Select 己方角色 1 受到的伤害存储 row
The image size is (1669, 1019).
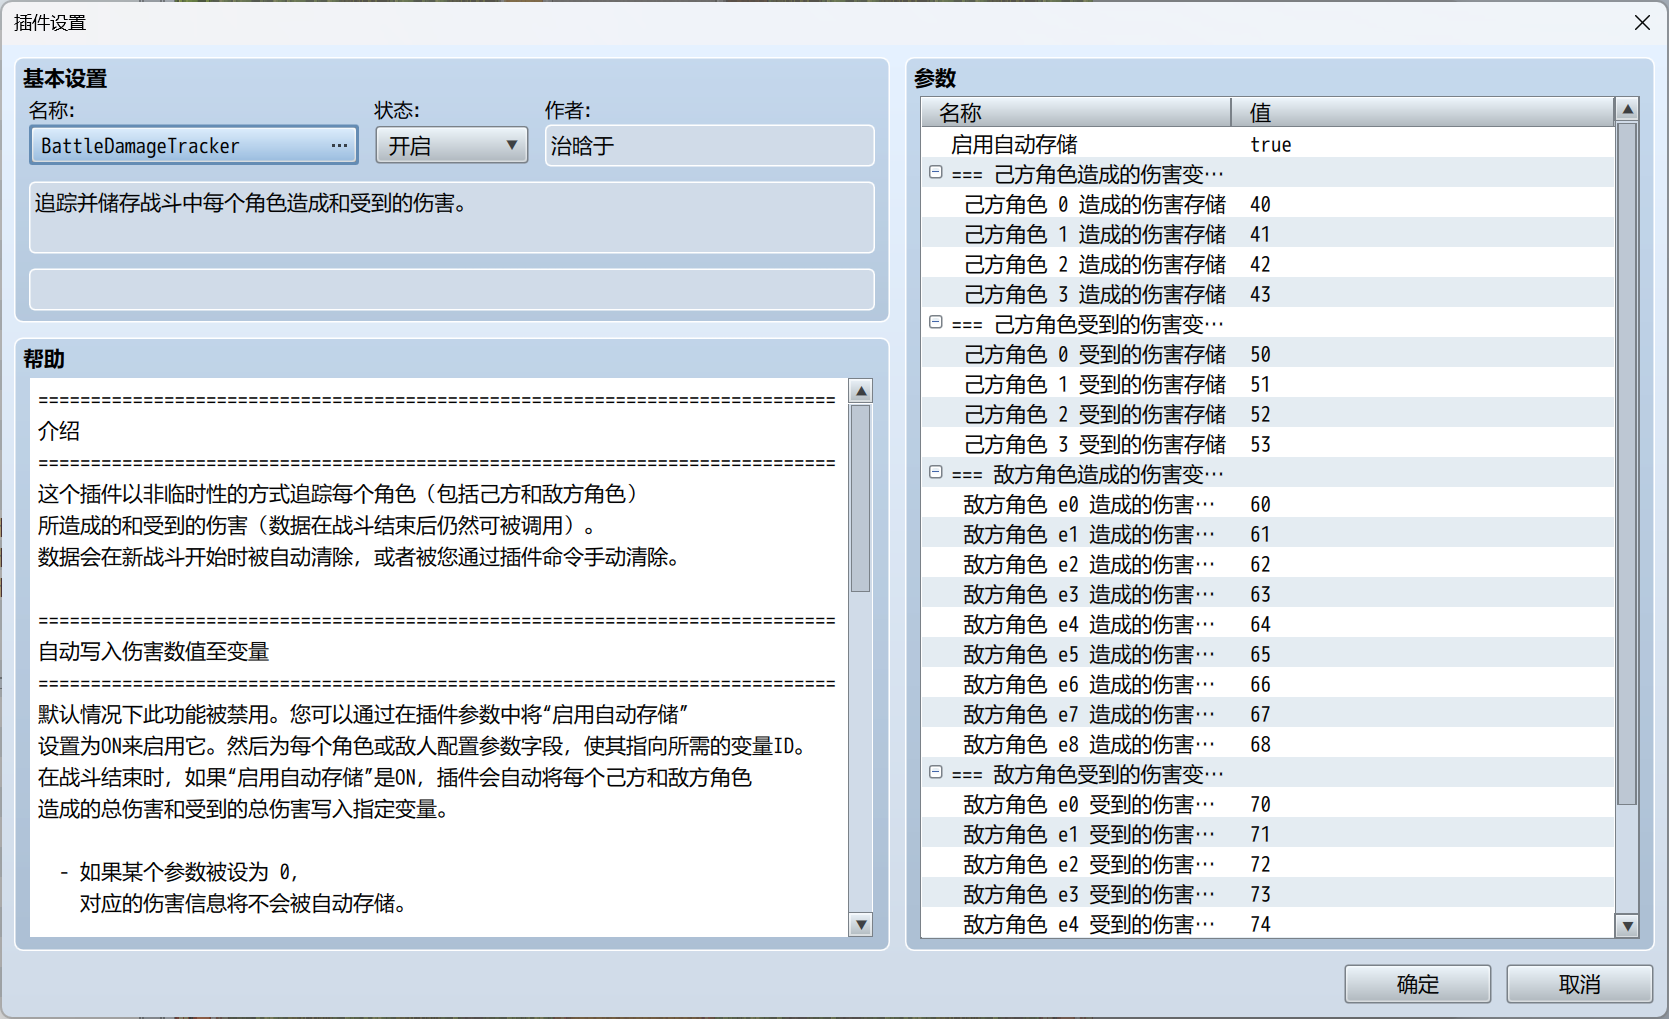pos(1268,384)
